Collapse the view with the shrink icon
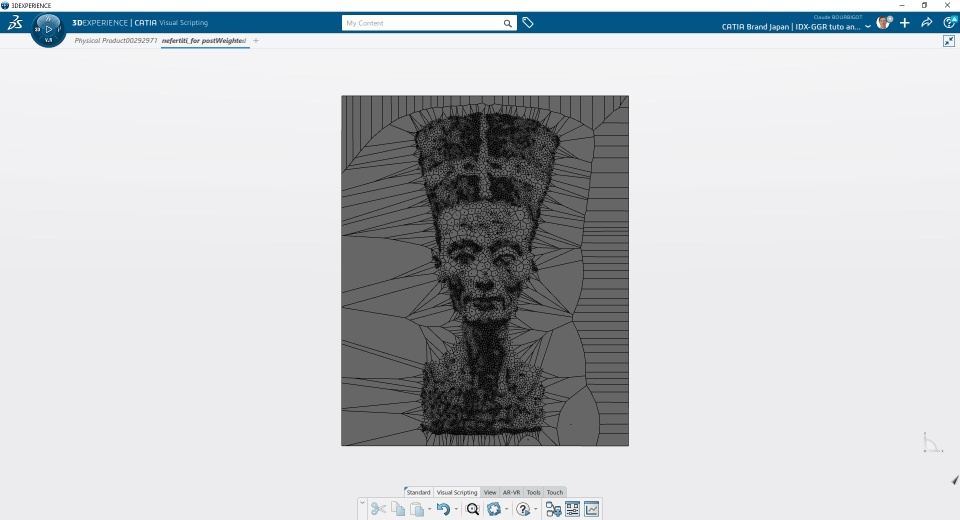Image resolution: width=960 pixels, height=520 pixels. point(949,41)
